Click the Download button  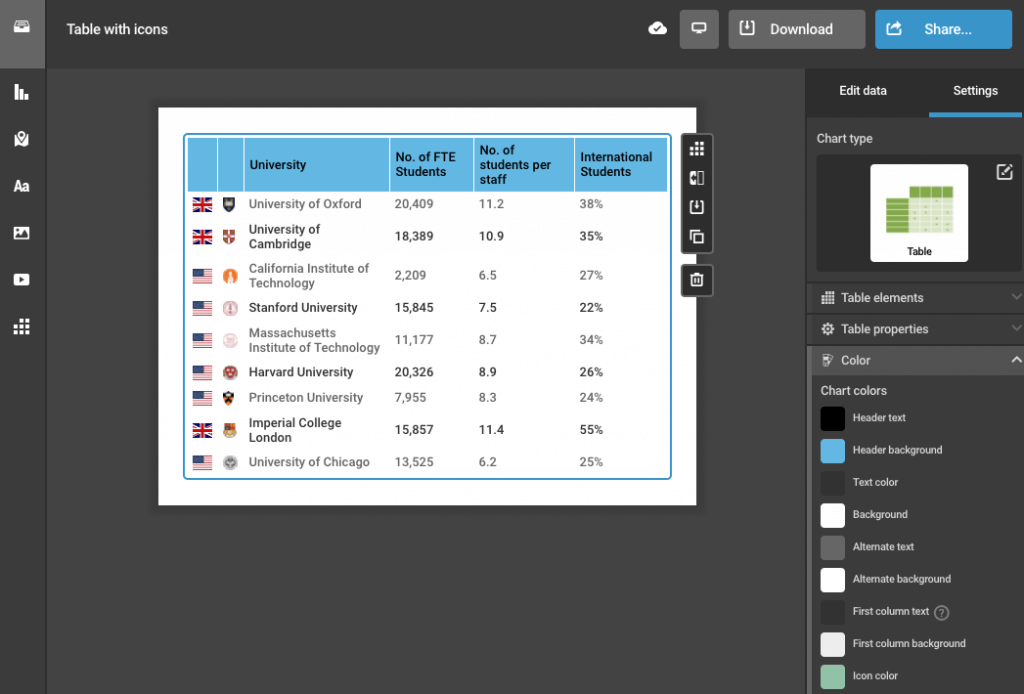(796, 29)
